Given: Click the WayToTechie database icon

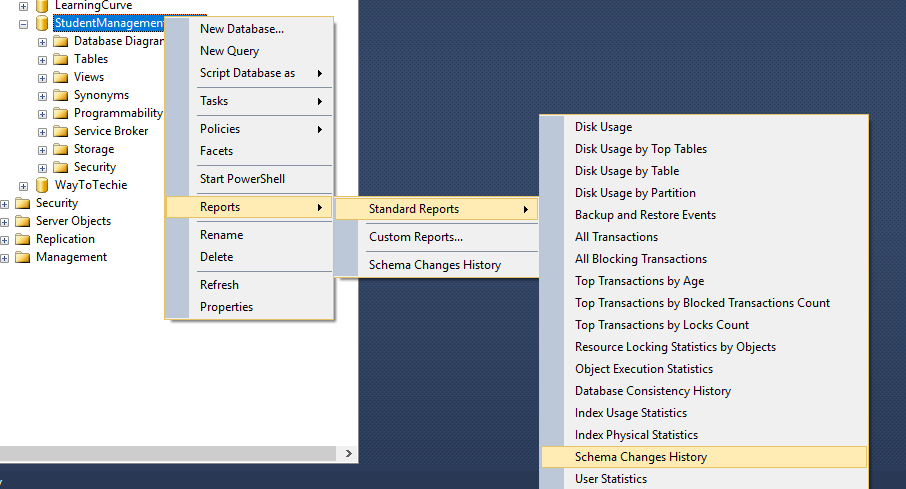Looking at the screenshot, I should point(42,185).
